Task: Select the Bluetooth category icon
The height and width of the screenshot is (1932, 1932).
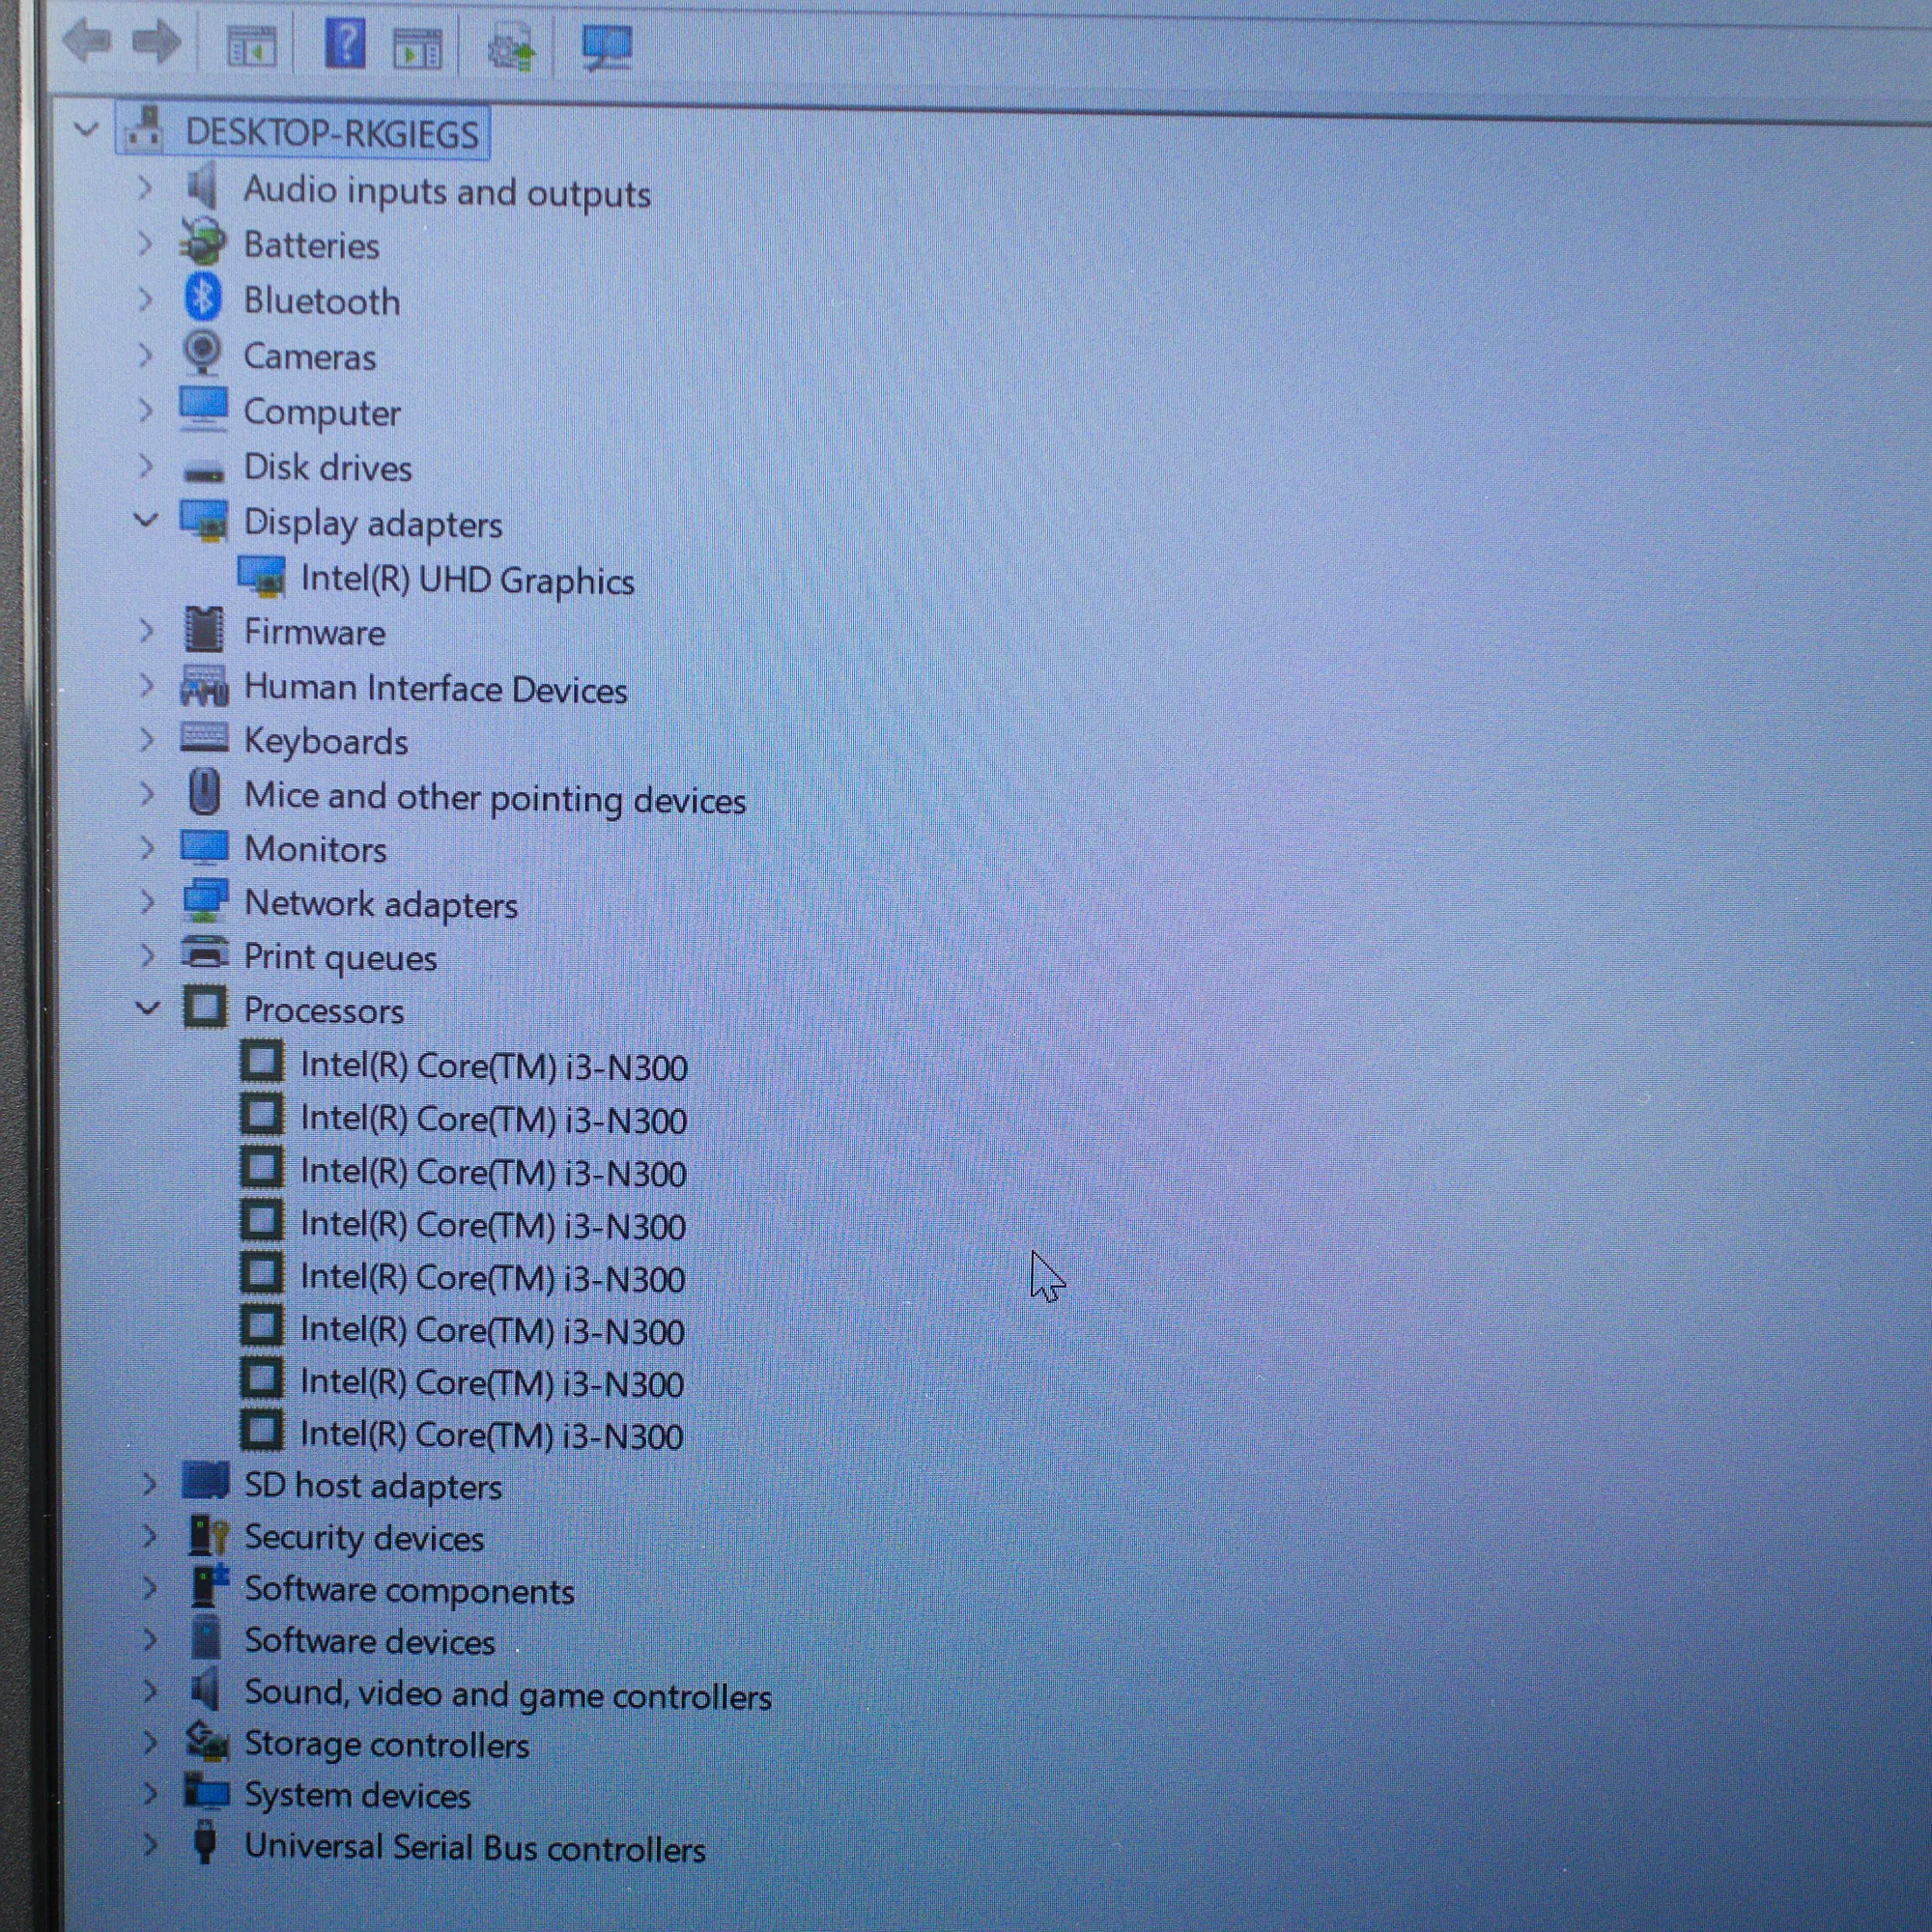Action: click(x=203, y=299)
